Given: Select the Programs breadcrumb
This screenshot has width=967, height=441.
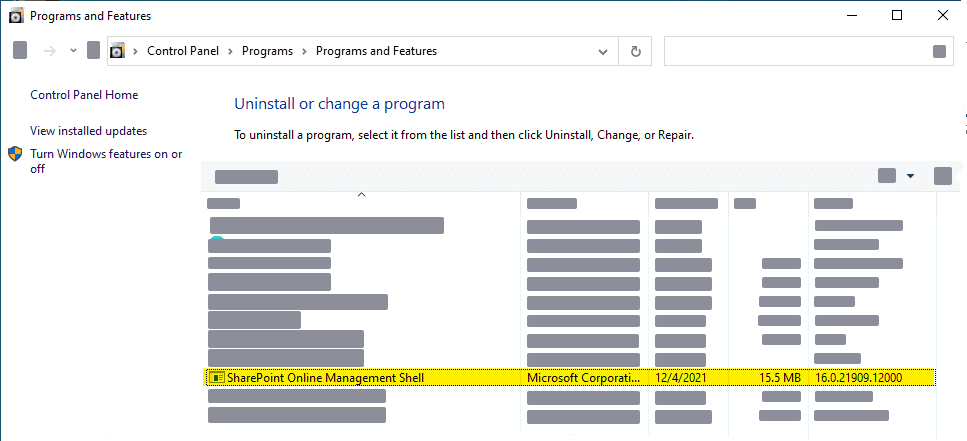Looking at the screenshot, I should 267,51.
